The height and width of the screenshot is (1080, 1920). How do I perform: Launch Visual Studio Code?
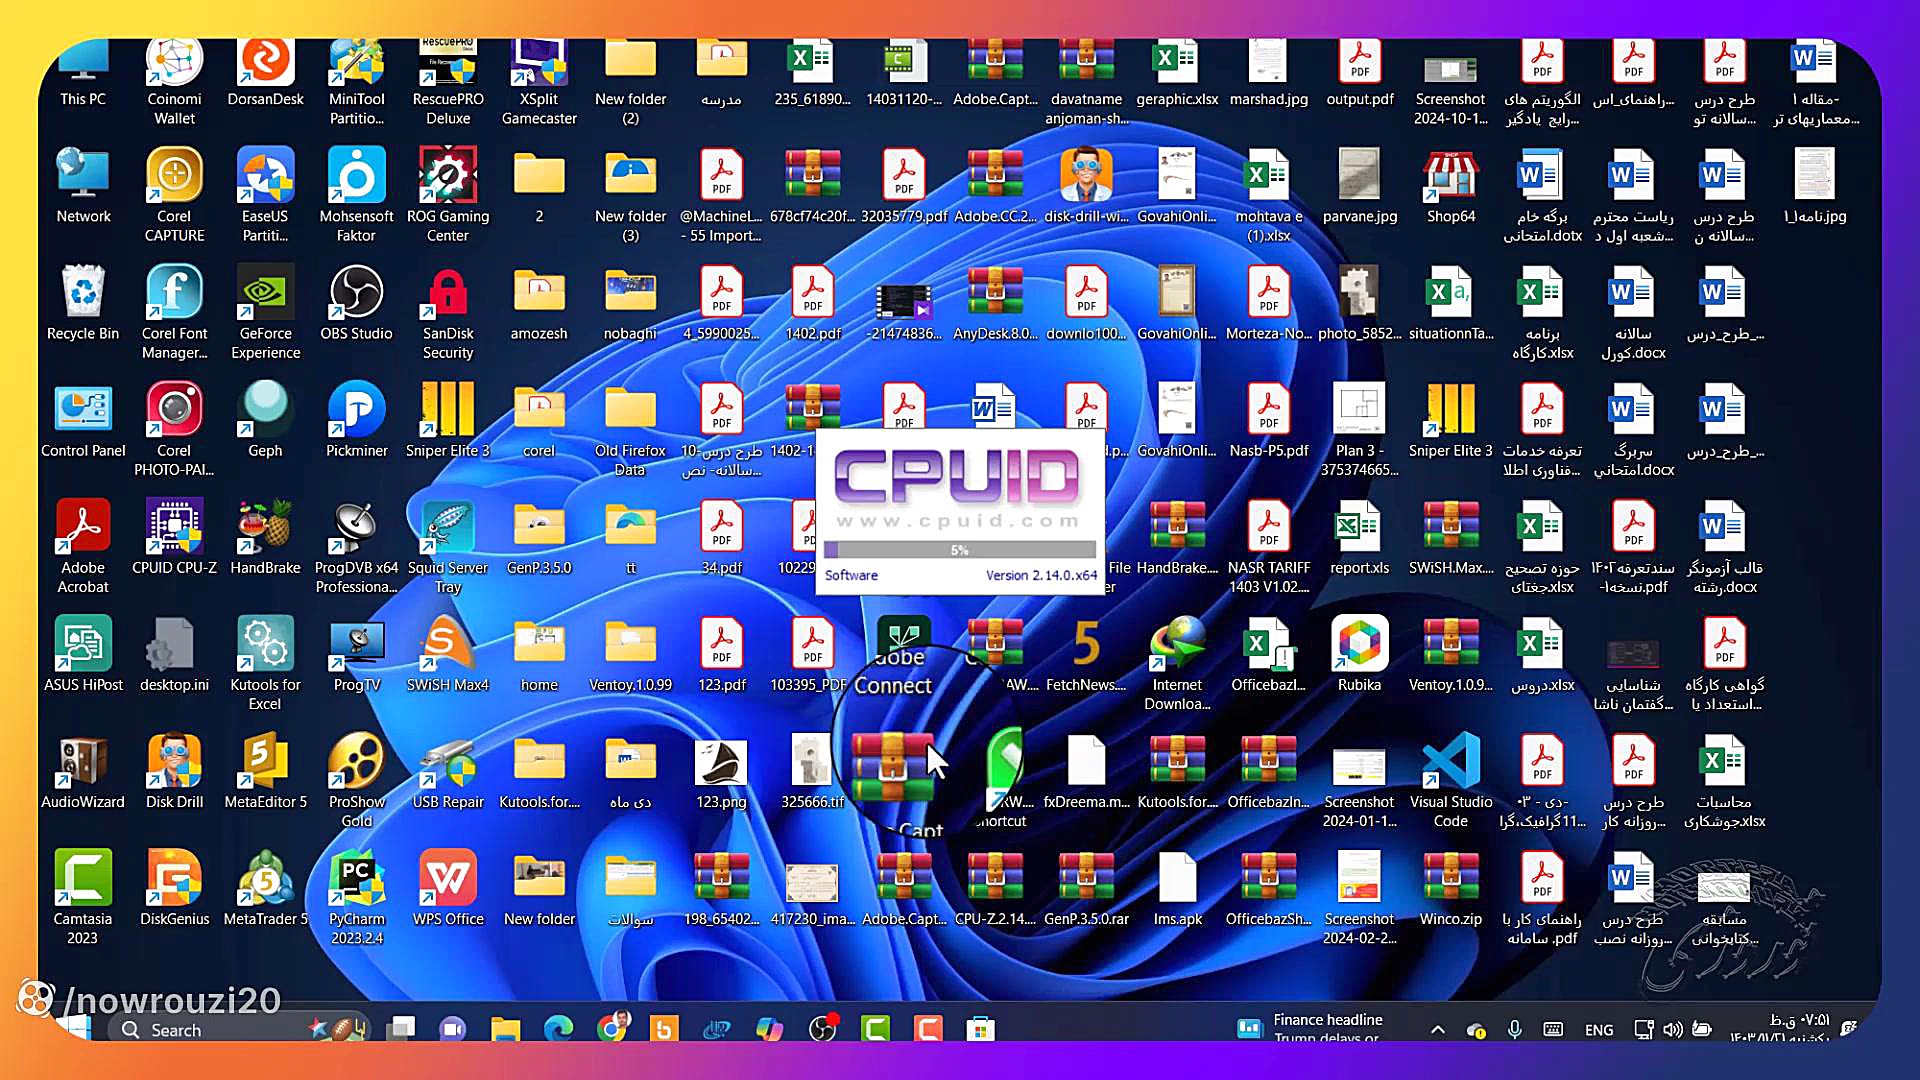click(x=1450, y=780)
